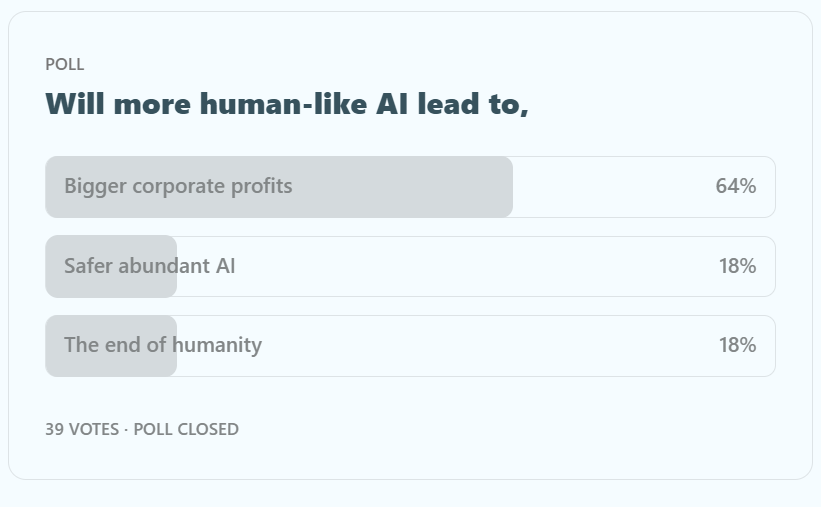Click the unfilled middle of the Safer abundant AI bar
This screenshot has width=821, height=507.
[x=450, y=266]
